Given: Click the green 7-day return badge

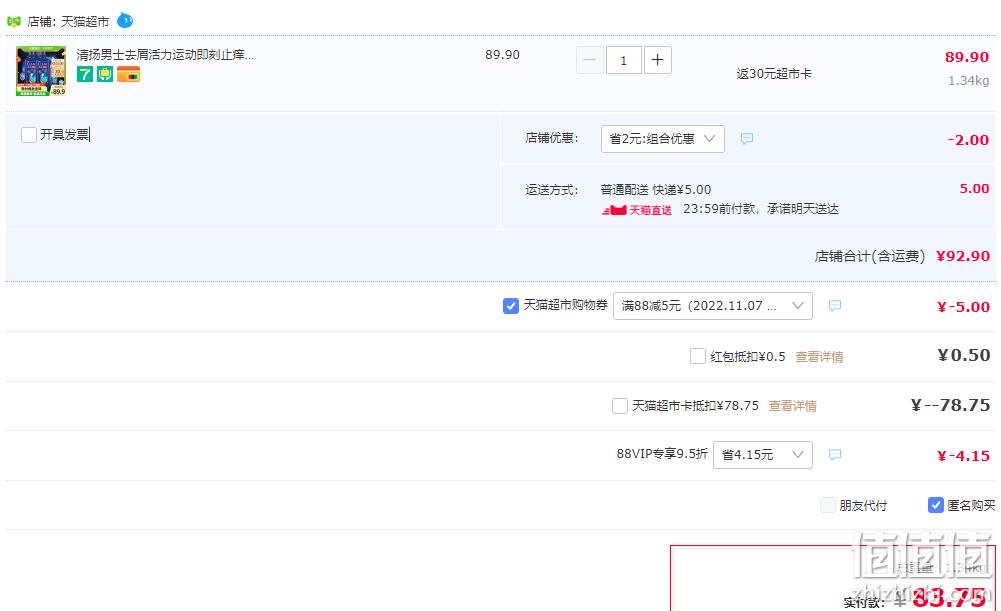Looking at the screenshot, I should pos(84,74).
